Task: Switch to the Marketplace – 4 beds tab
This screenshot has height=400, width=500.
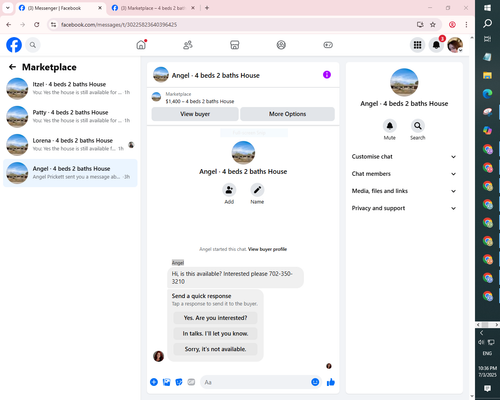Action: tap(153, 8)
